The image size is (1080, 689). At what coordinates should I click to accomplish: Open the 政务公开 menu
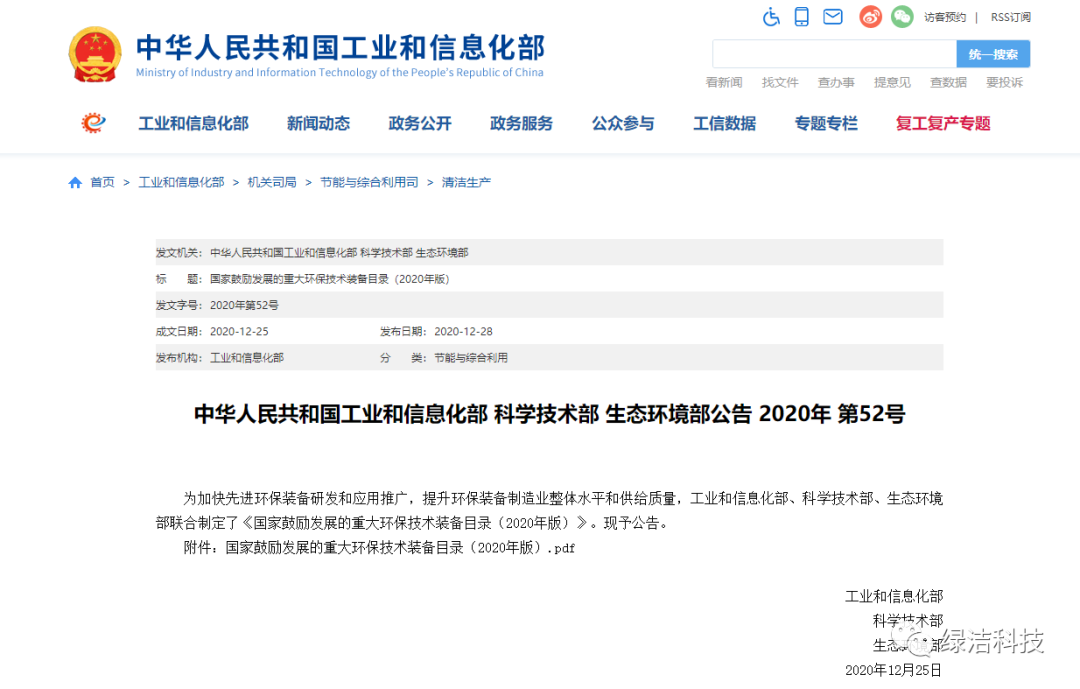click(420, 124)
